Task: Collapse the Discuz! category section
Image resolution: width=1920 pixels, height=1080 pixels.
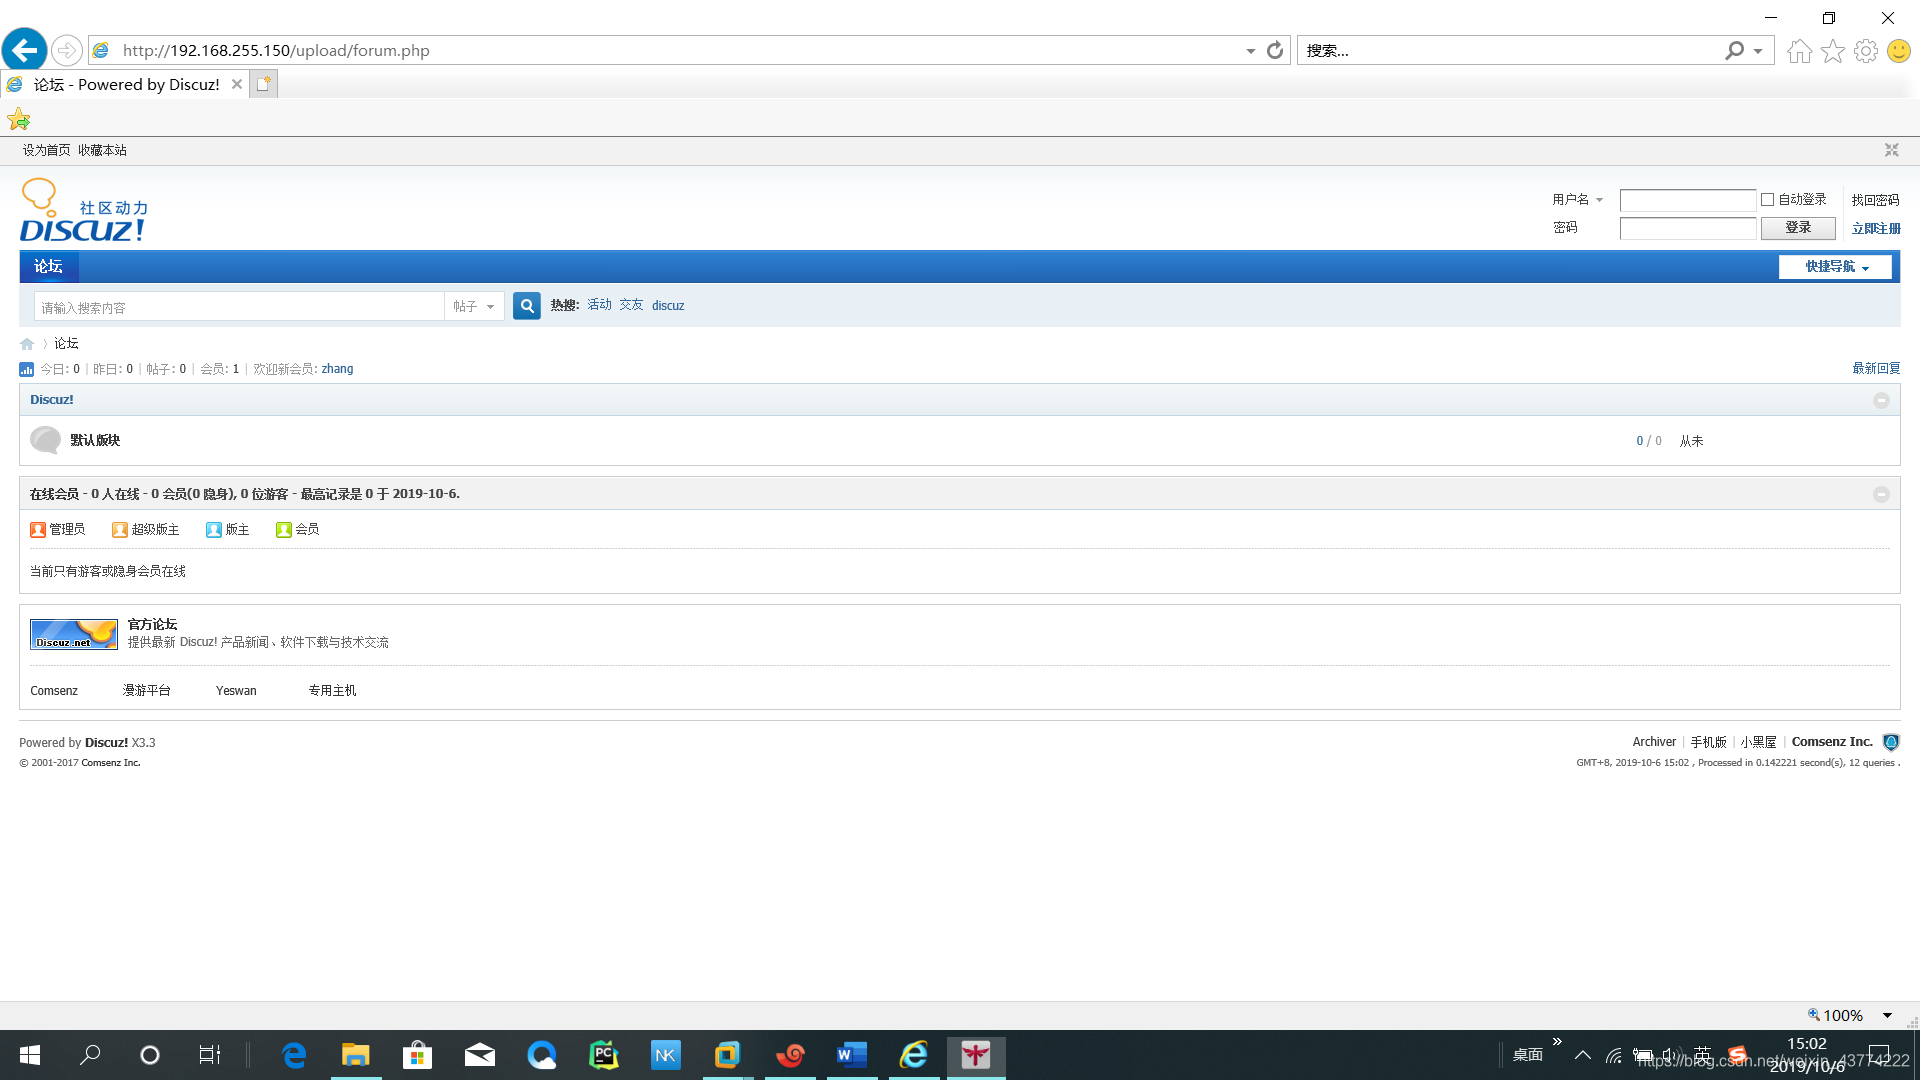Action: (1881, 400)
